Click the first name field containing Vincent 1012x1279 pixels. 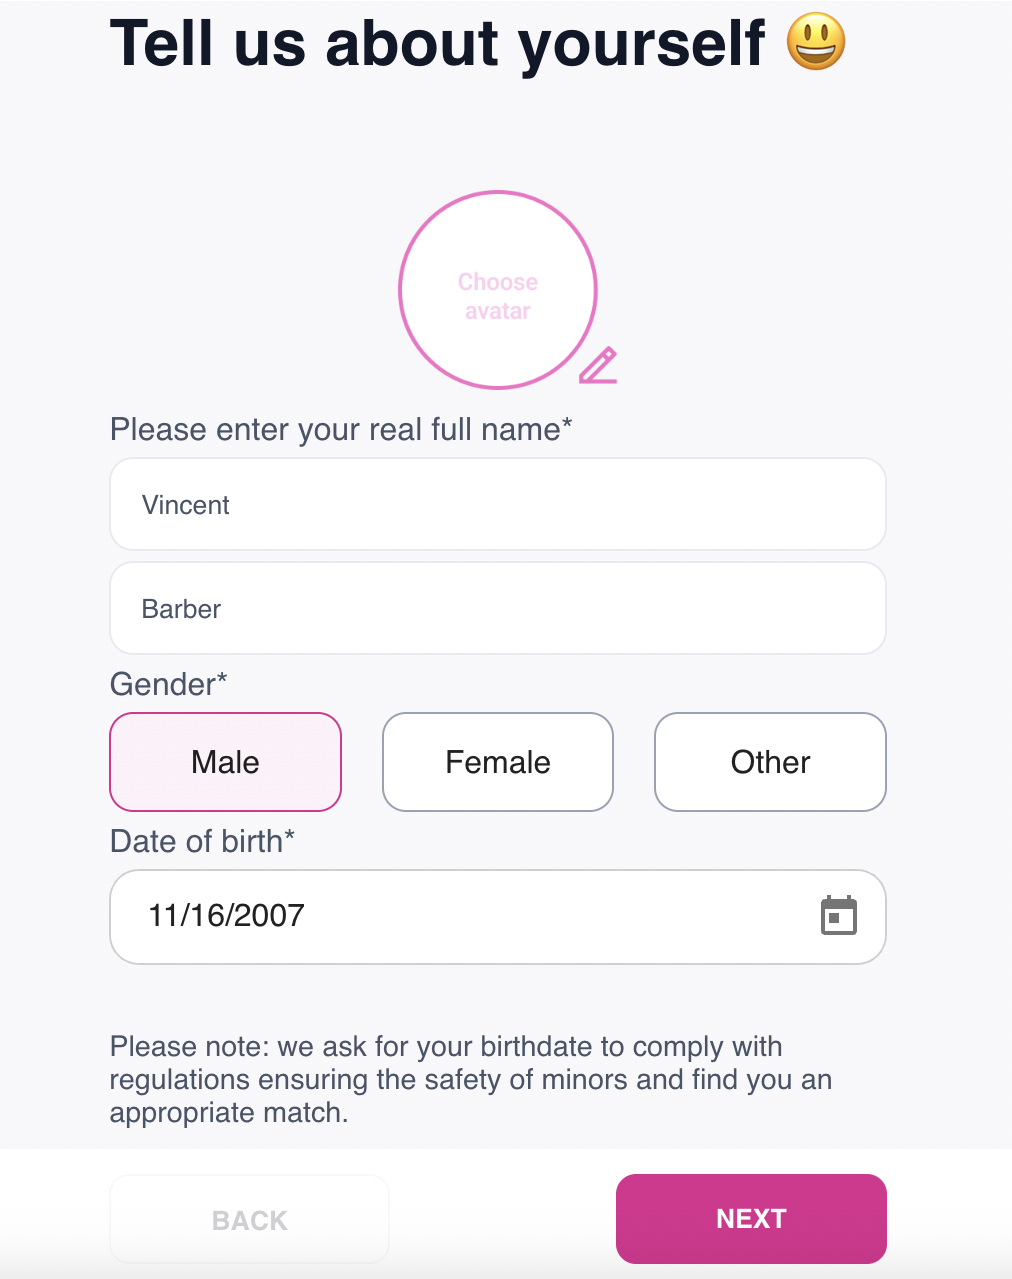(x=498, y=504)
